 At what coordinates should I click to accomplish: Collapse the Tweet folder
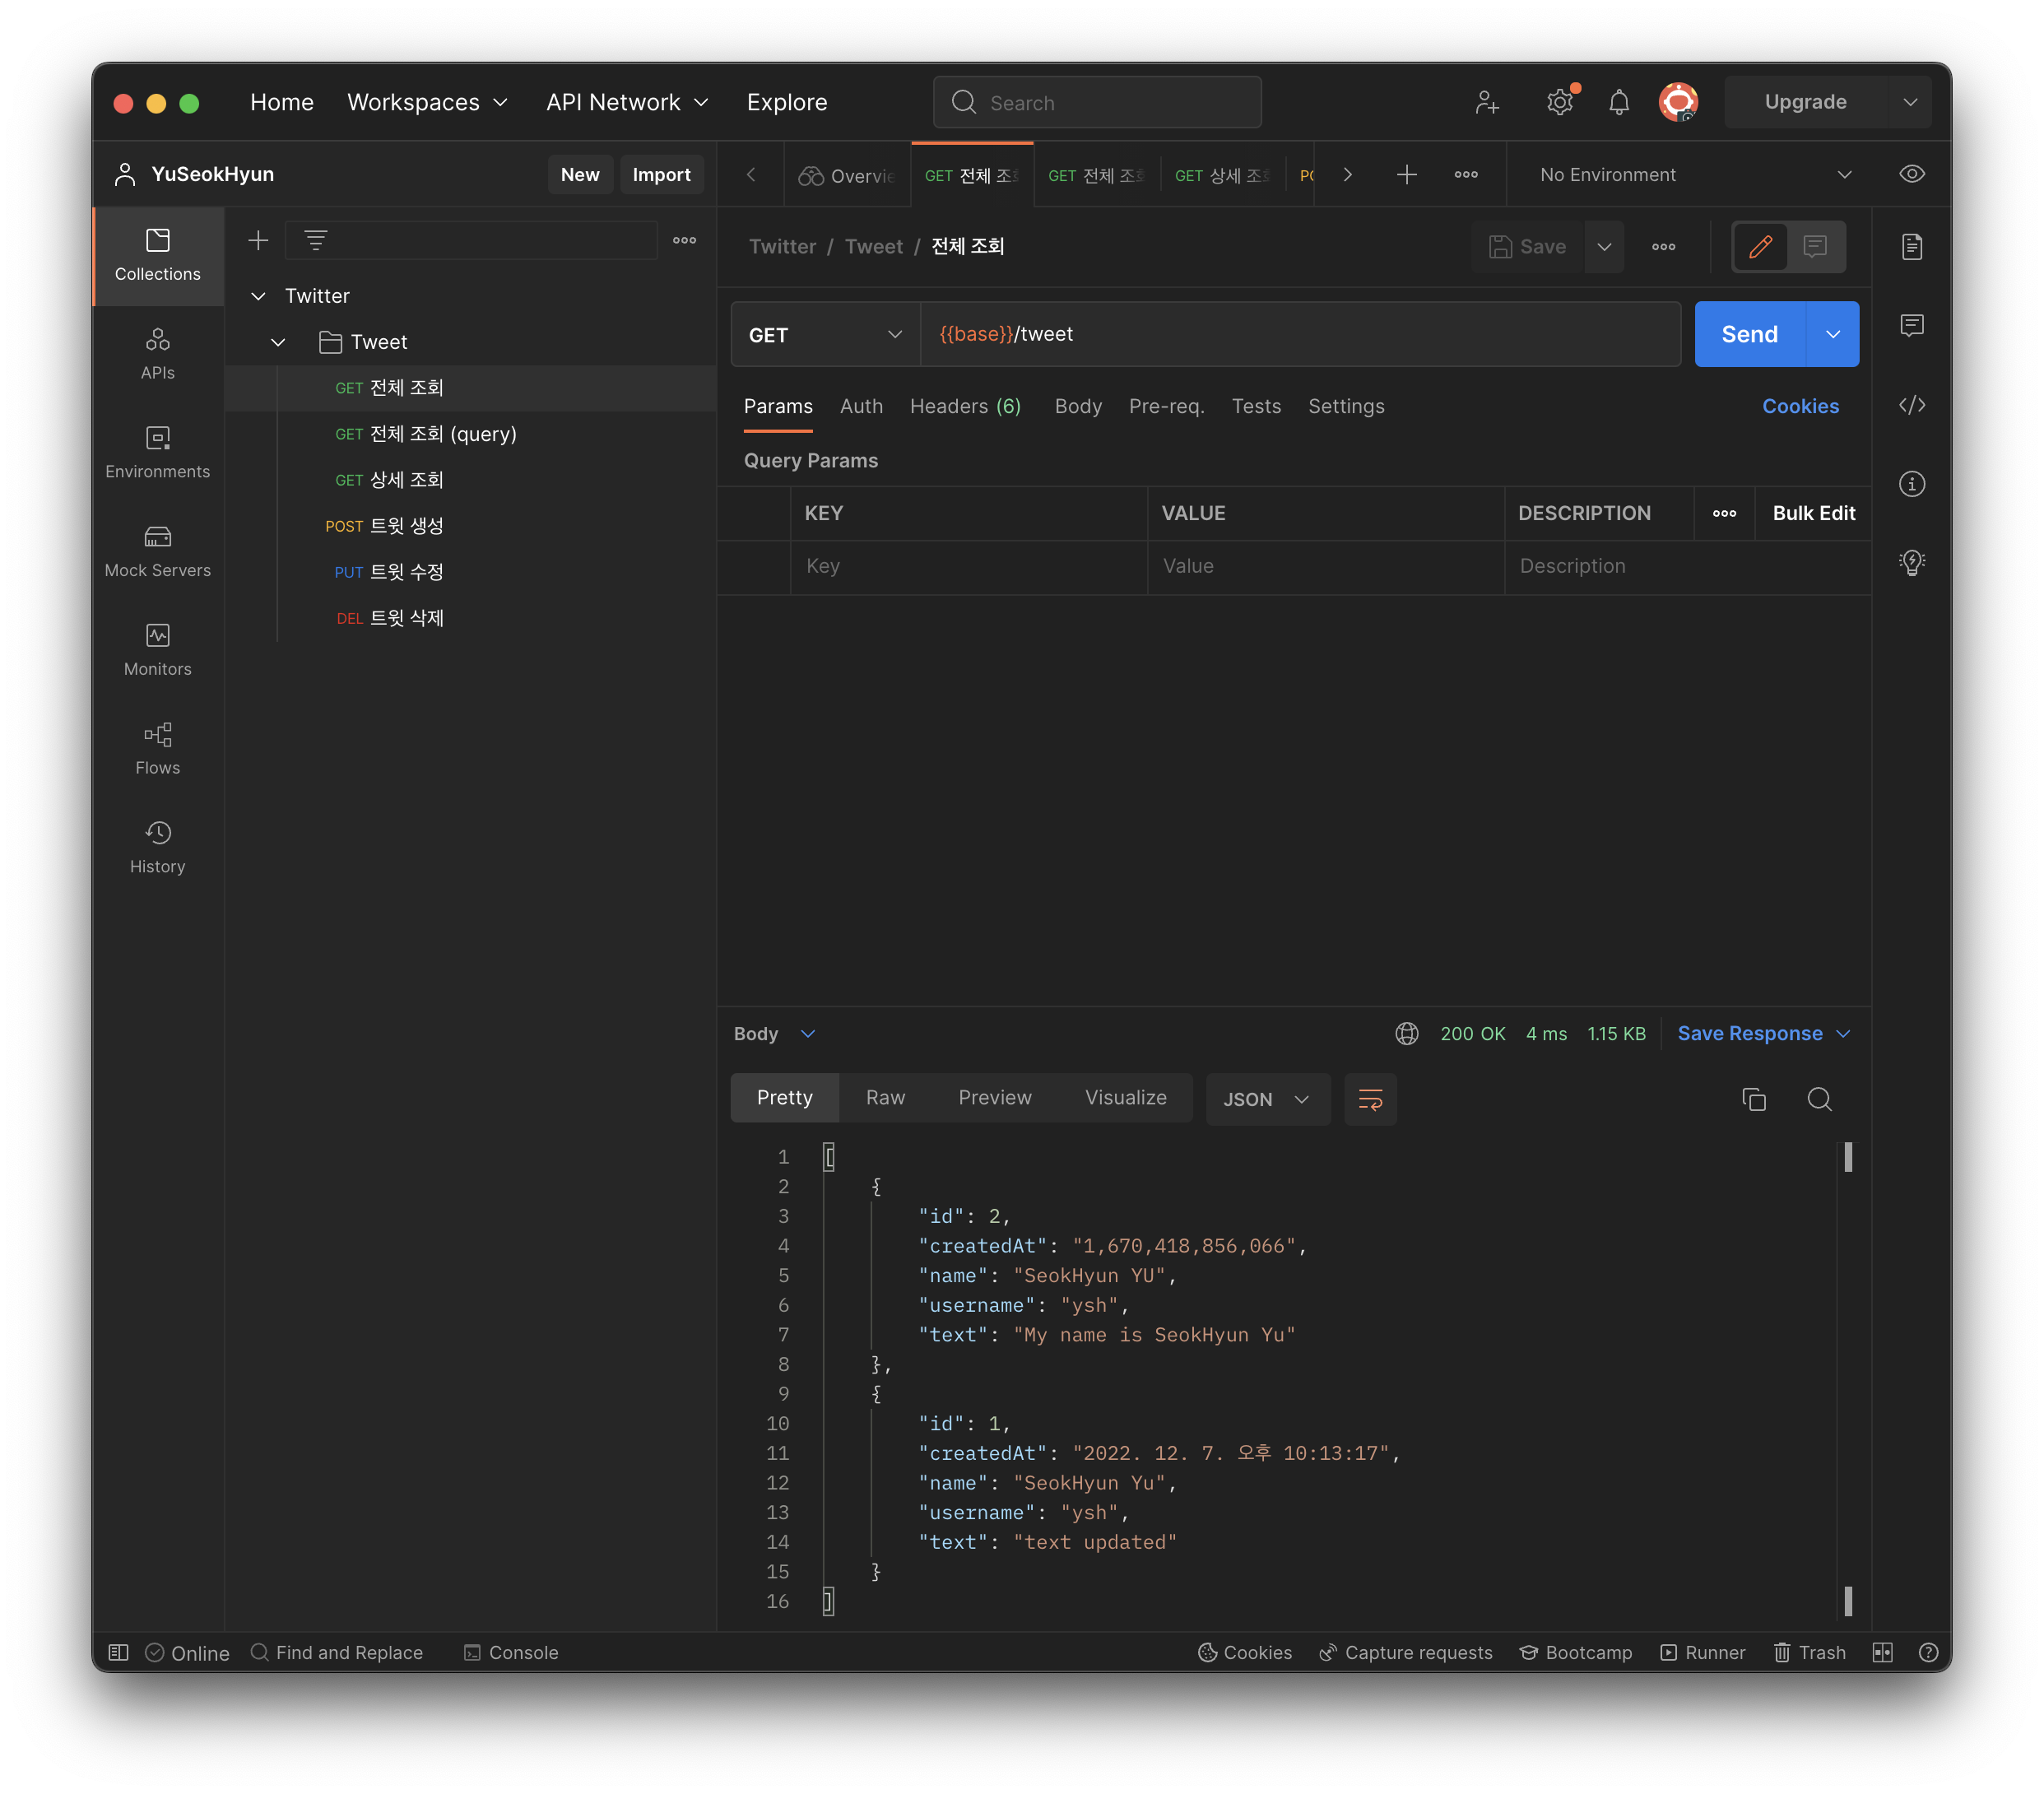point(278,342)
